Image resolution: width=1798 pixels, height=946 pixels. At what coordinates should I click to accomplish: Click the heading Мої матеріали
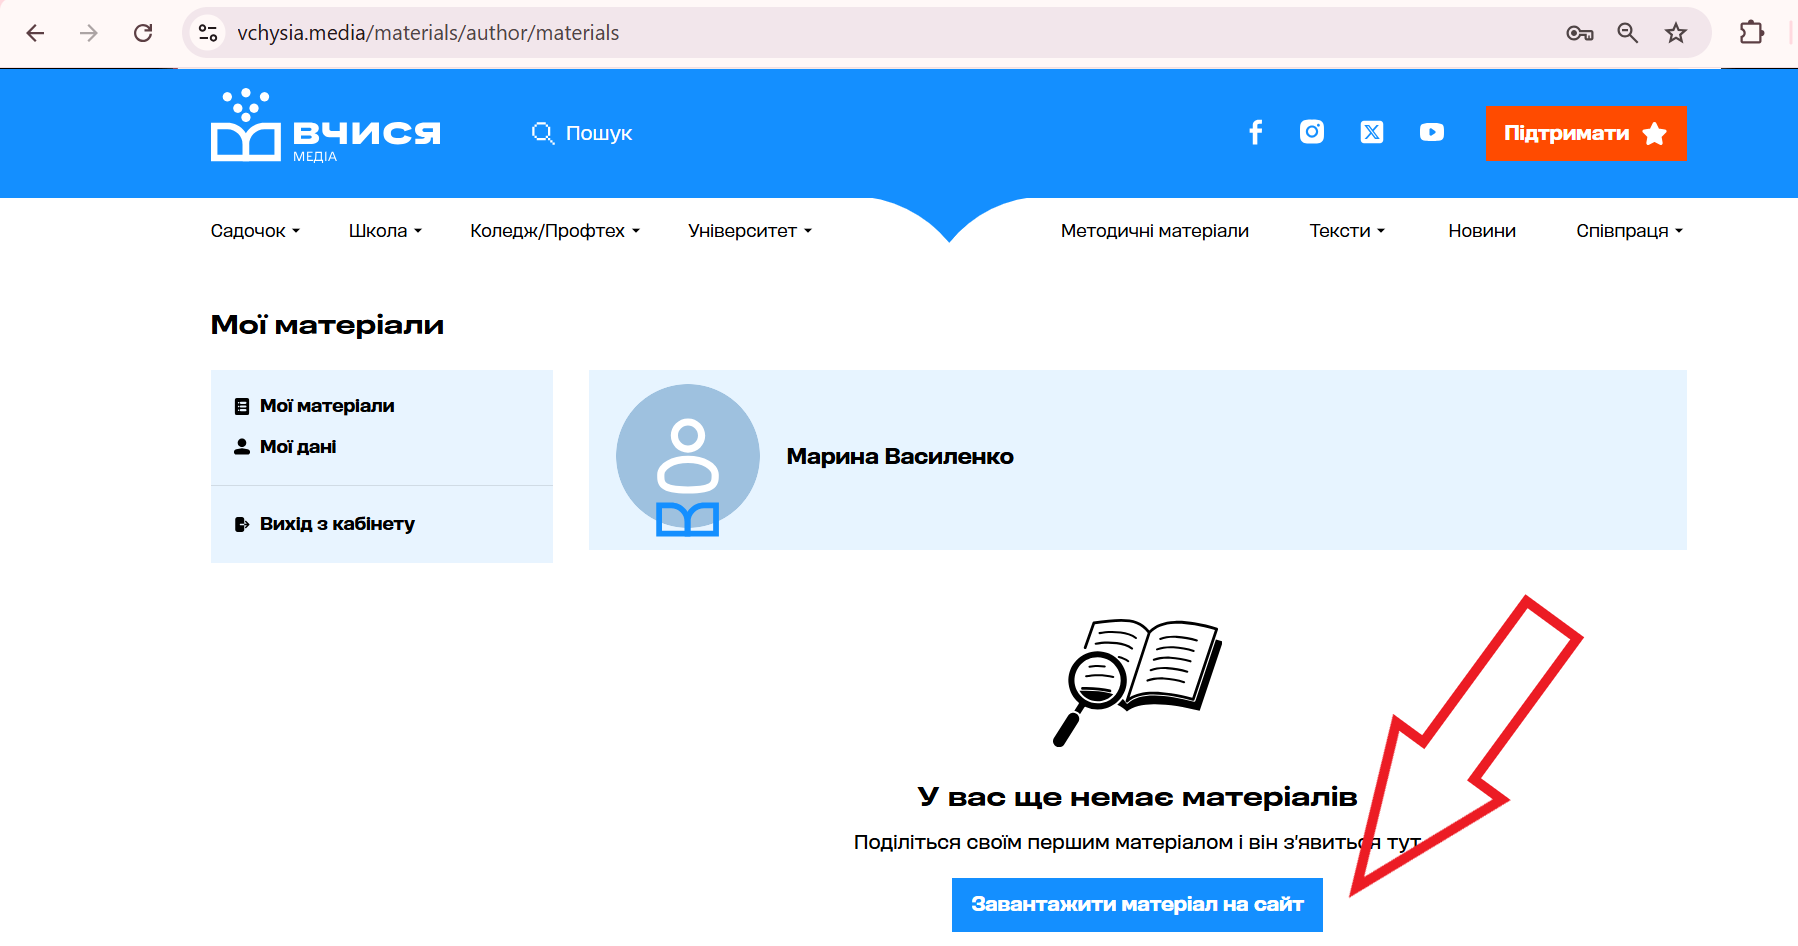327,325
